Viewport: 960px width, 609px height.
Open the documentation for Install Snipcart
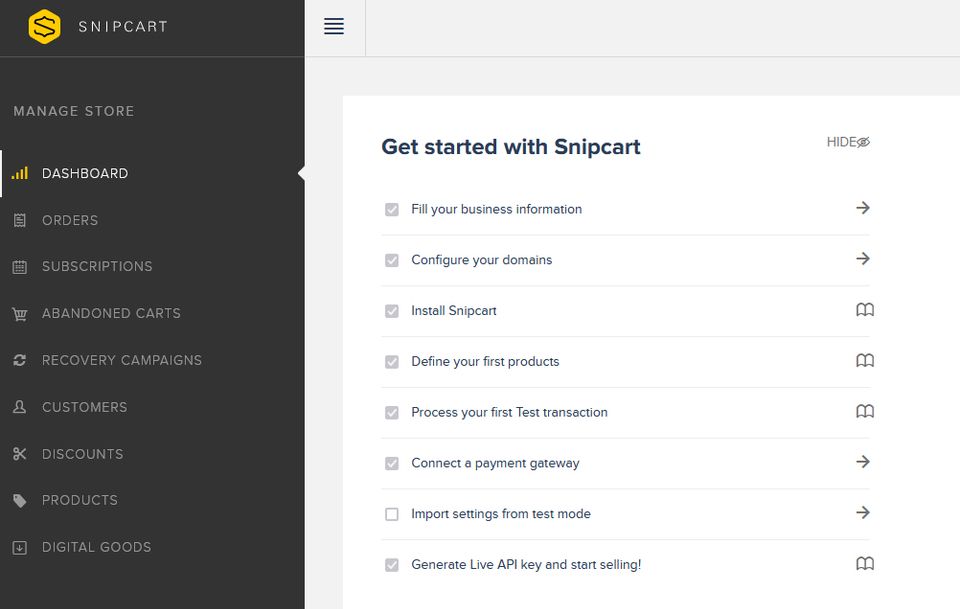[x=864, y=310]
